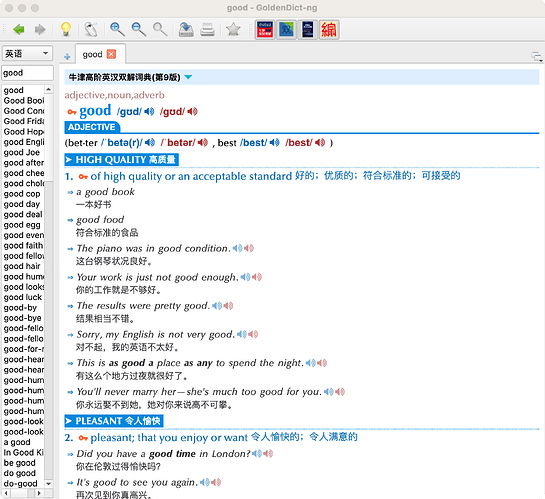The height and width of the screenshot is (499, 545).
Task: Play the blue audio for 'The piano was in good condition'
Action: [237, 248]
